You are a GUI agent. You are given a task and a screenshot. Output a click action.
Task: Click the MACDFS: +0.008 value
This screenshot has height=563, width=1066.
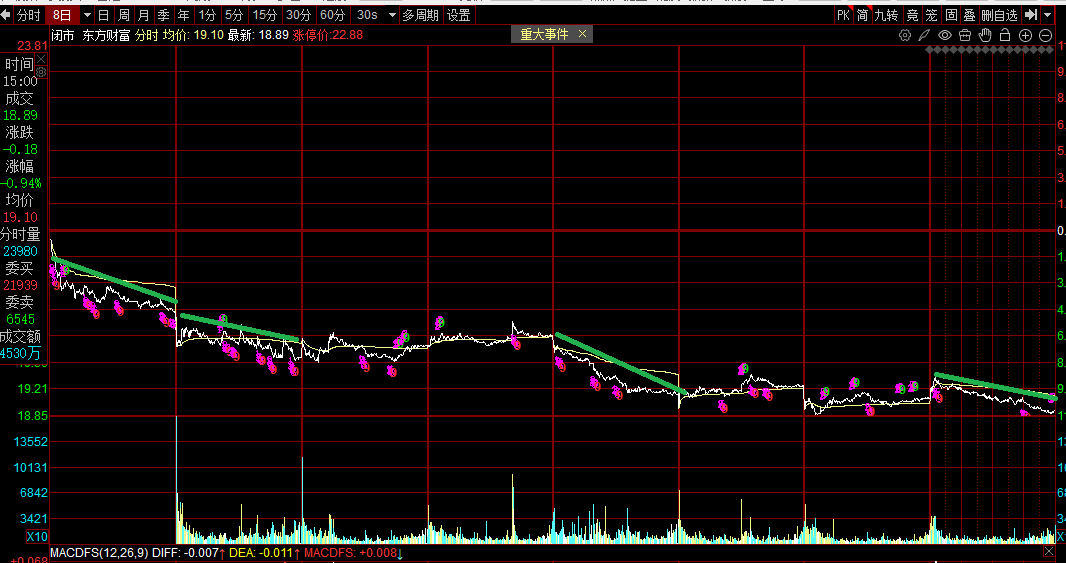tap(349, 553)
